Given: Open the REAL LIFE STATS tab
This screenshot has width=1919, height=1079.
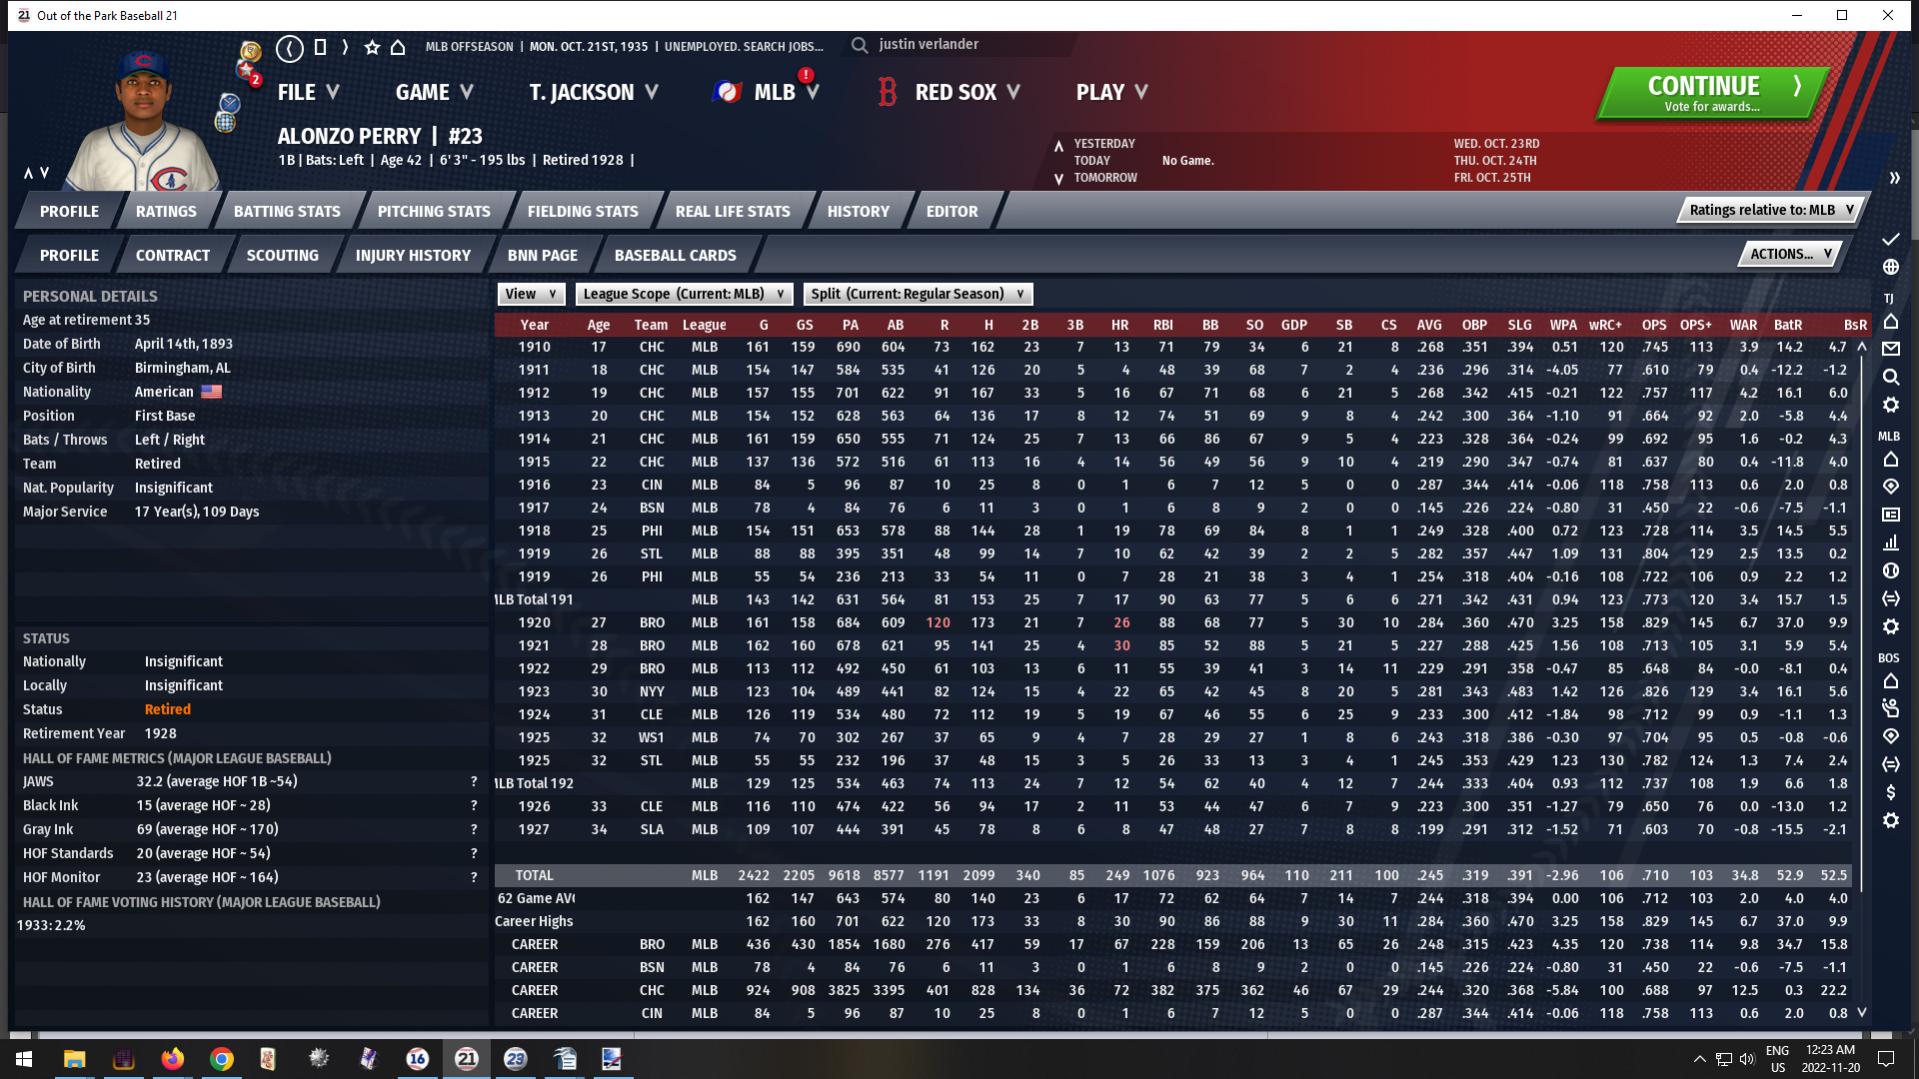Looking at the screenshot, I should point(733,211).
